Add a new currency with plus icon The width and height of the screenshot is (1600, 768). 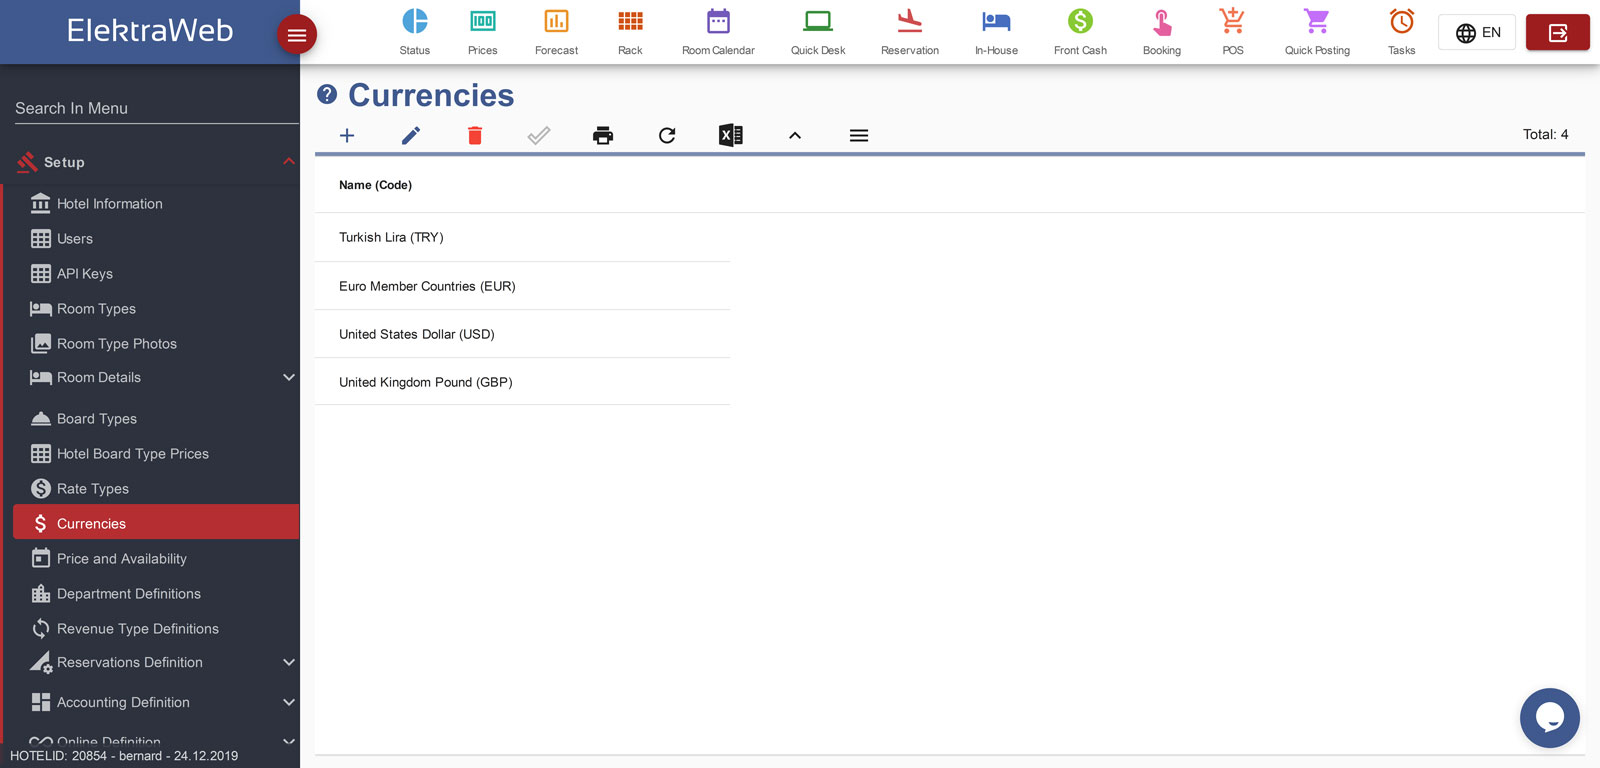tap(347, 135)
